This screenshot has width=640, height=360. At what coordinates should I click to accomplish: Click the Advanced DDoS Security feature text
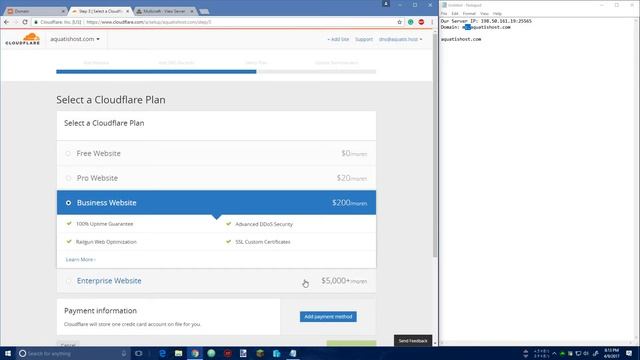click(264, 224)
